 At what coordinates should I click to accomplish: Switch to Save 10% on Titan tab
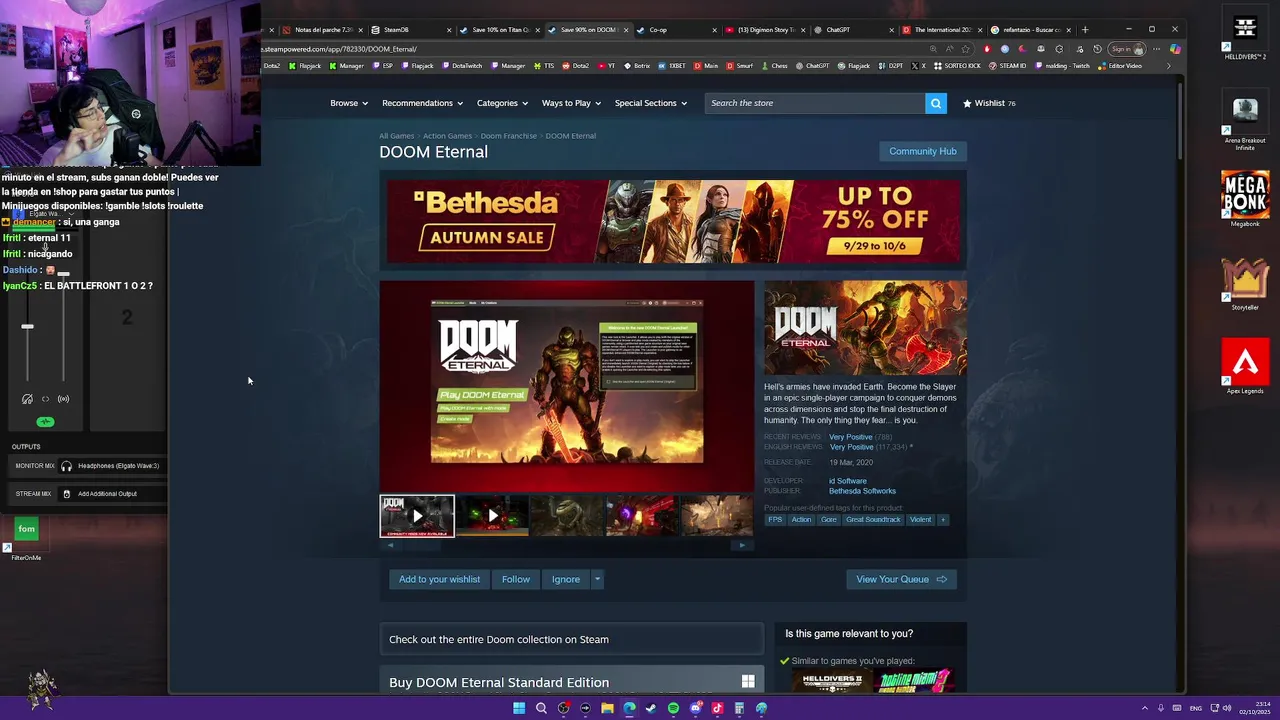(x=499, y=30)
